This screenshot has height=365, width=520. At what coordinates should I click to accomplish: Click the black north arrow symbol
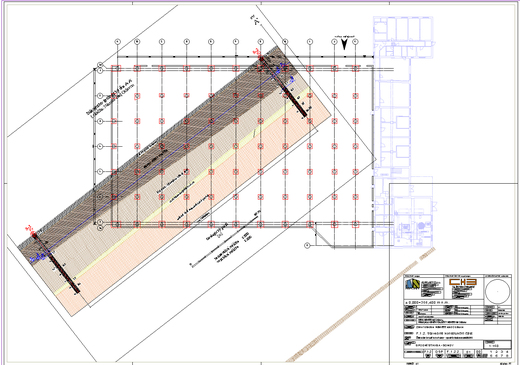click(344, 45)
